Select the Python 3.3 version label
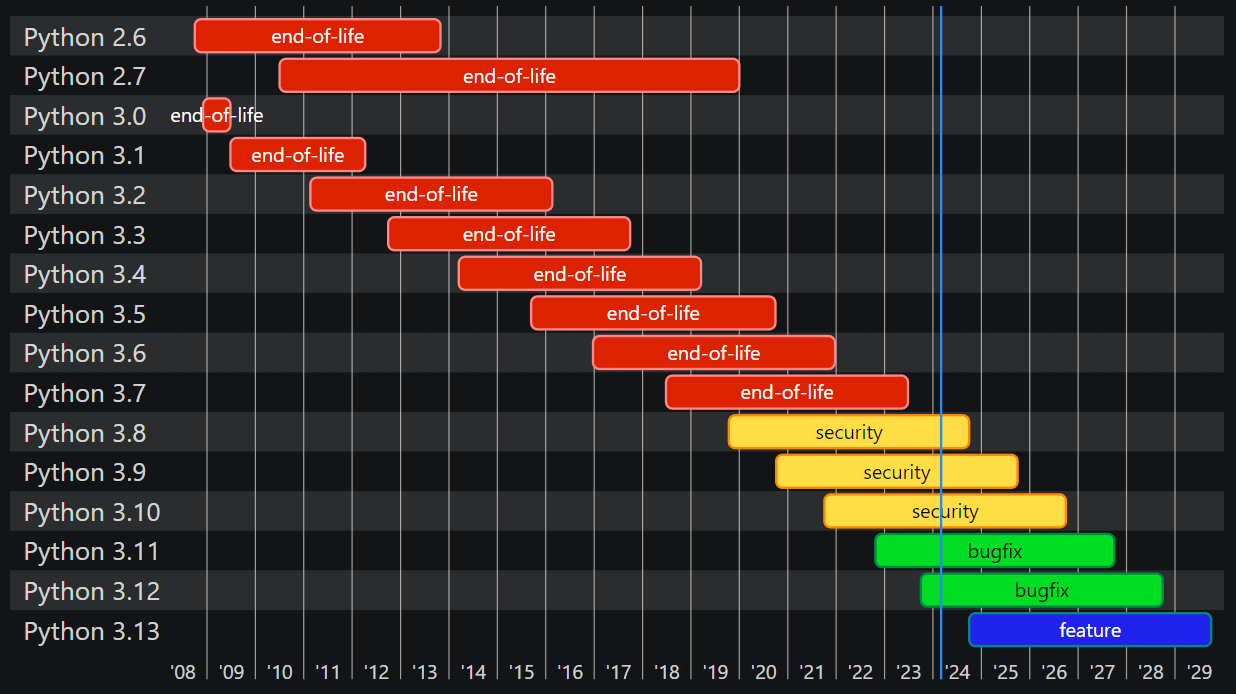This screenshot has height=694, width=1236. (85, 235)
